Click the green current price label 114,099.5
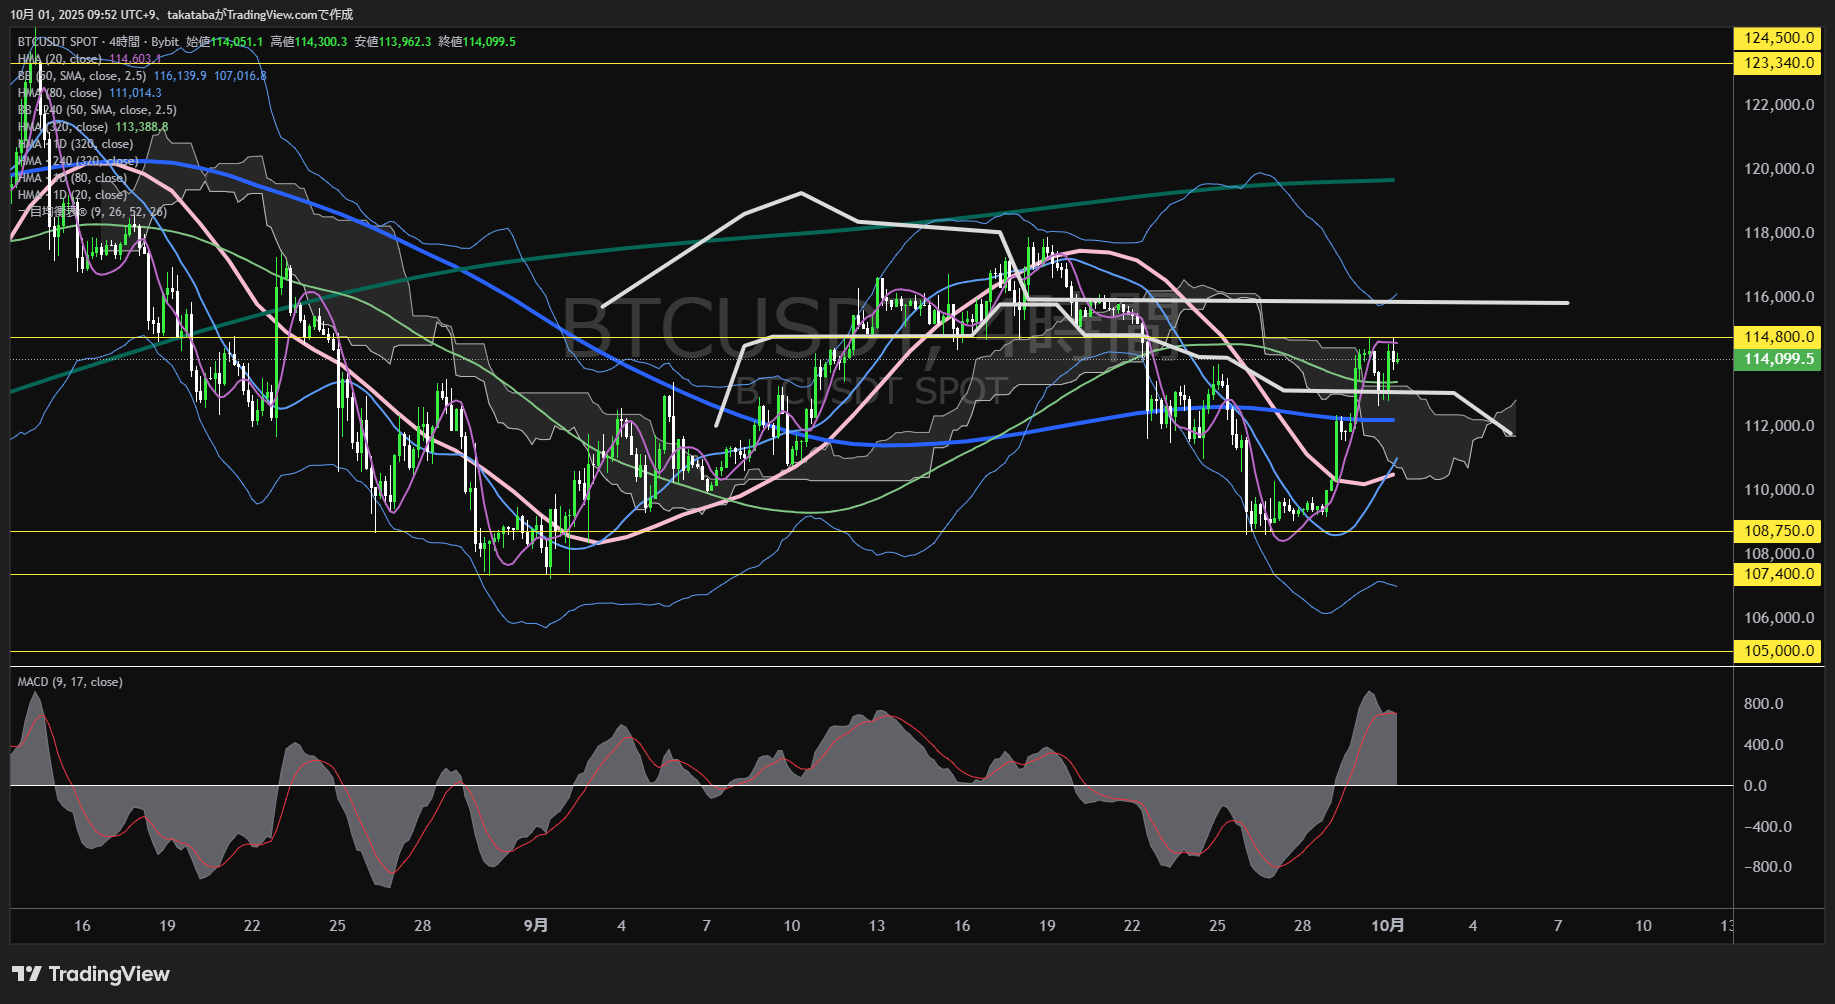1835x1004 pixels. pyautogui.click(x=1777, y=359)
